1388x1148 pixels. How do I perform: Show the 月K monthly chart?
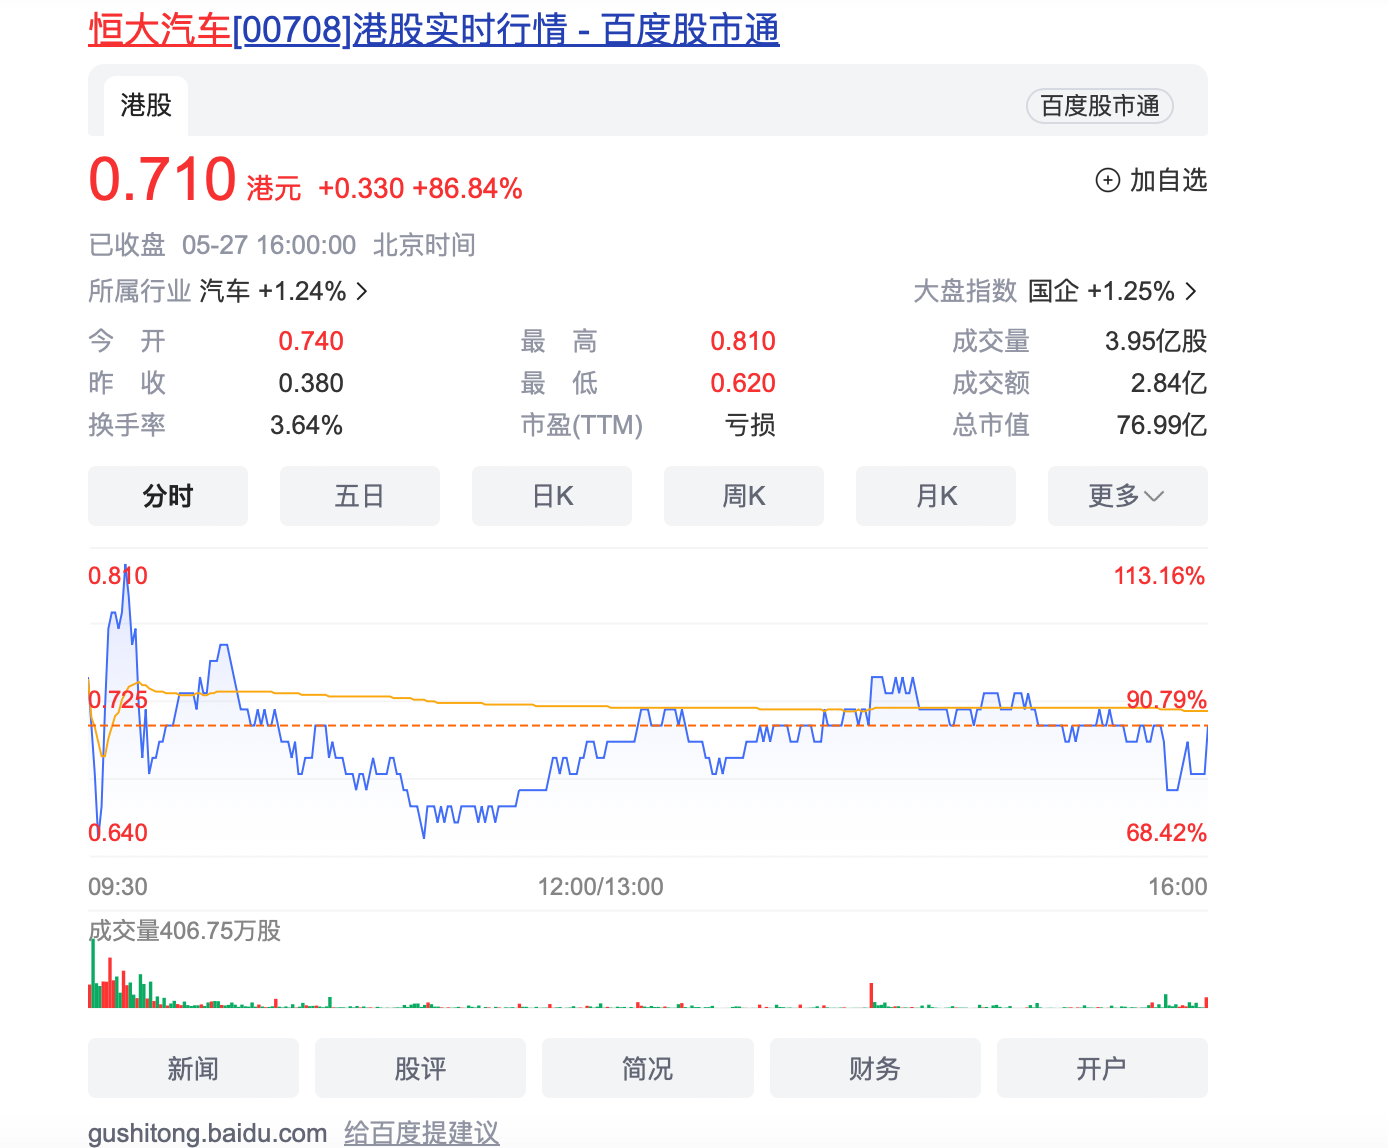pyautogui.click(x=936, y=496)
